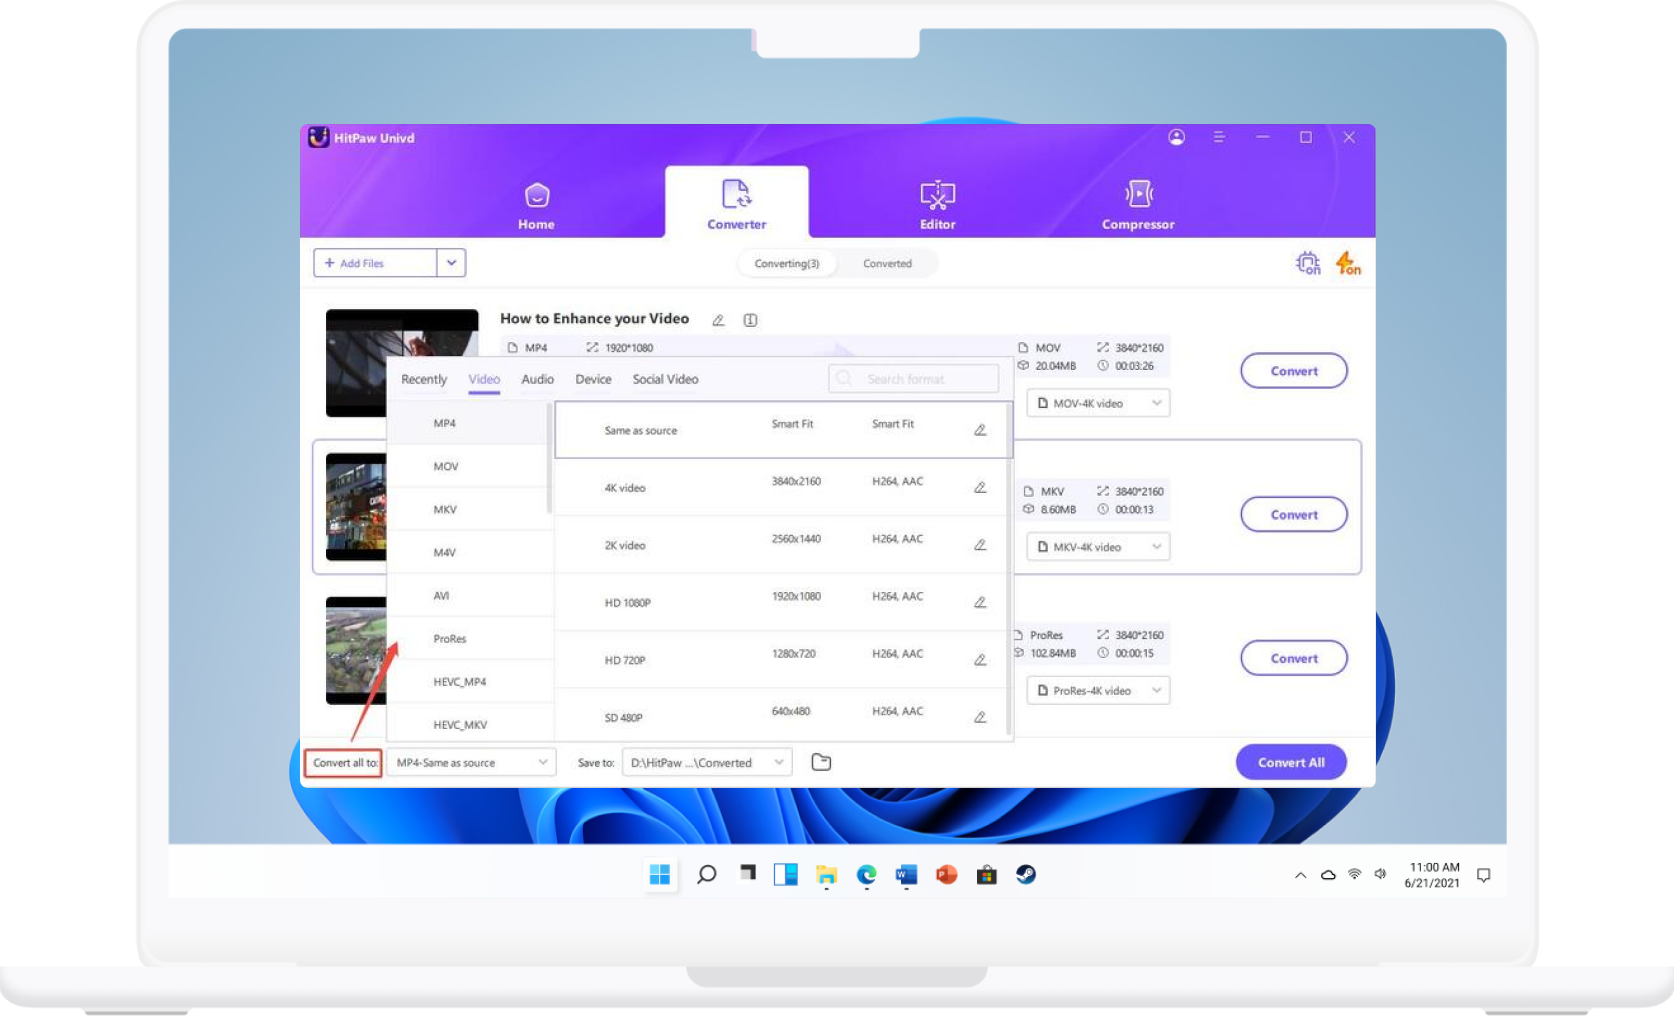Viewport: 1674px width, 1016px height.
Task: Toggle hardware acceleration chip icon
Action: click(x=1307, y=263)
